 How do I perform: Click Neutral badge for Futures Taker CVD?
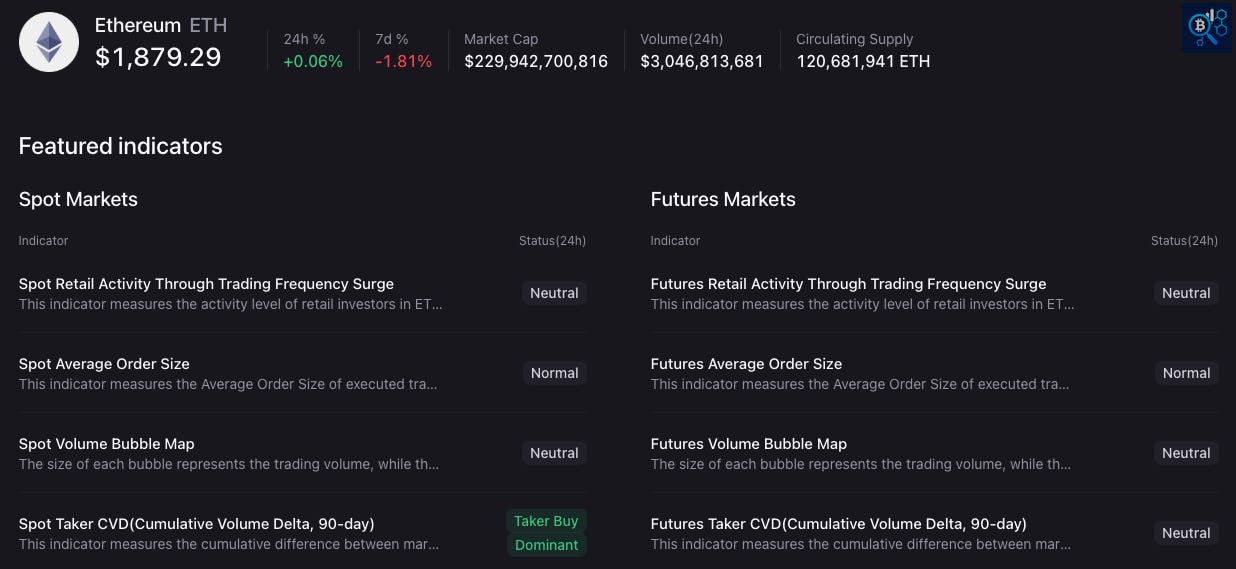point(1186,533)
